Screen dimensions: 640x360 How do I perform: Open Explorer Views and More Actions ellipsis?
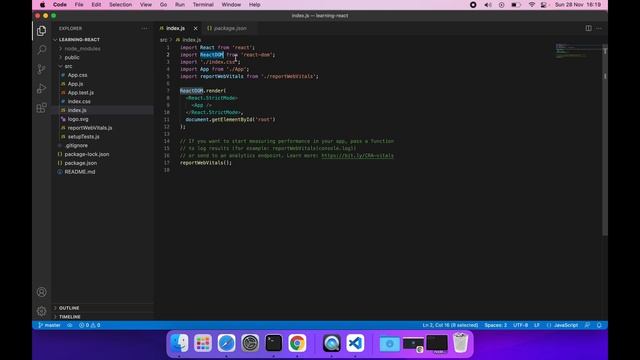point(144,28)
